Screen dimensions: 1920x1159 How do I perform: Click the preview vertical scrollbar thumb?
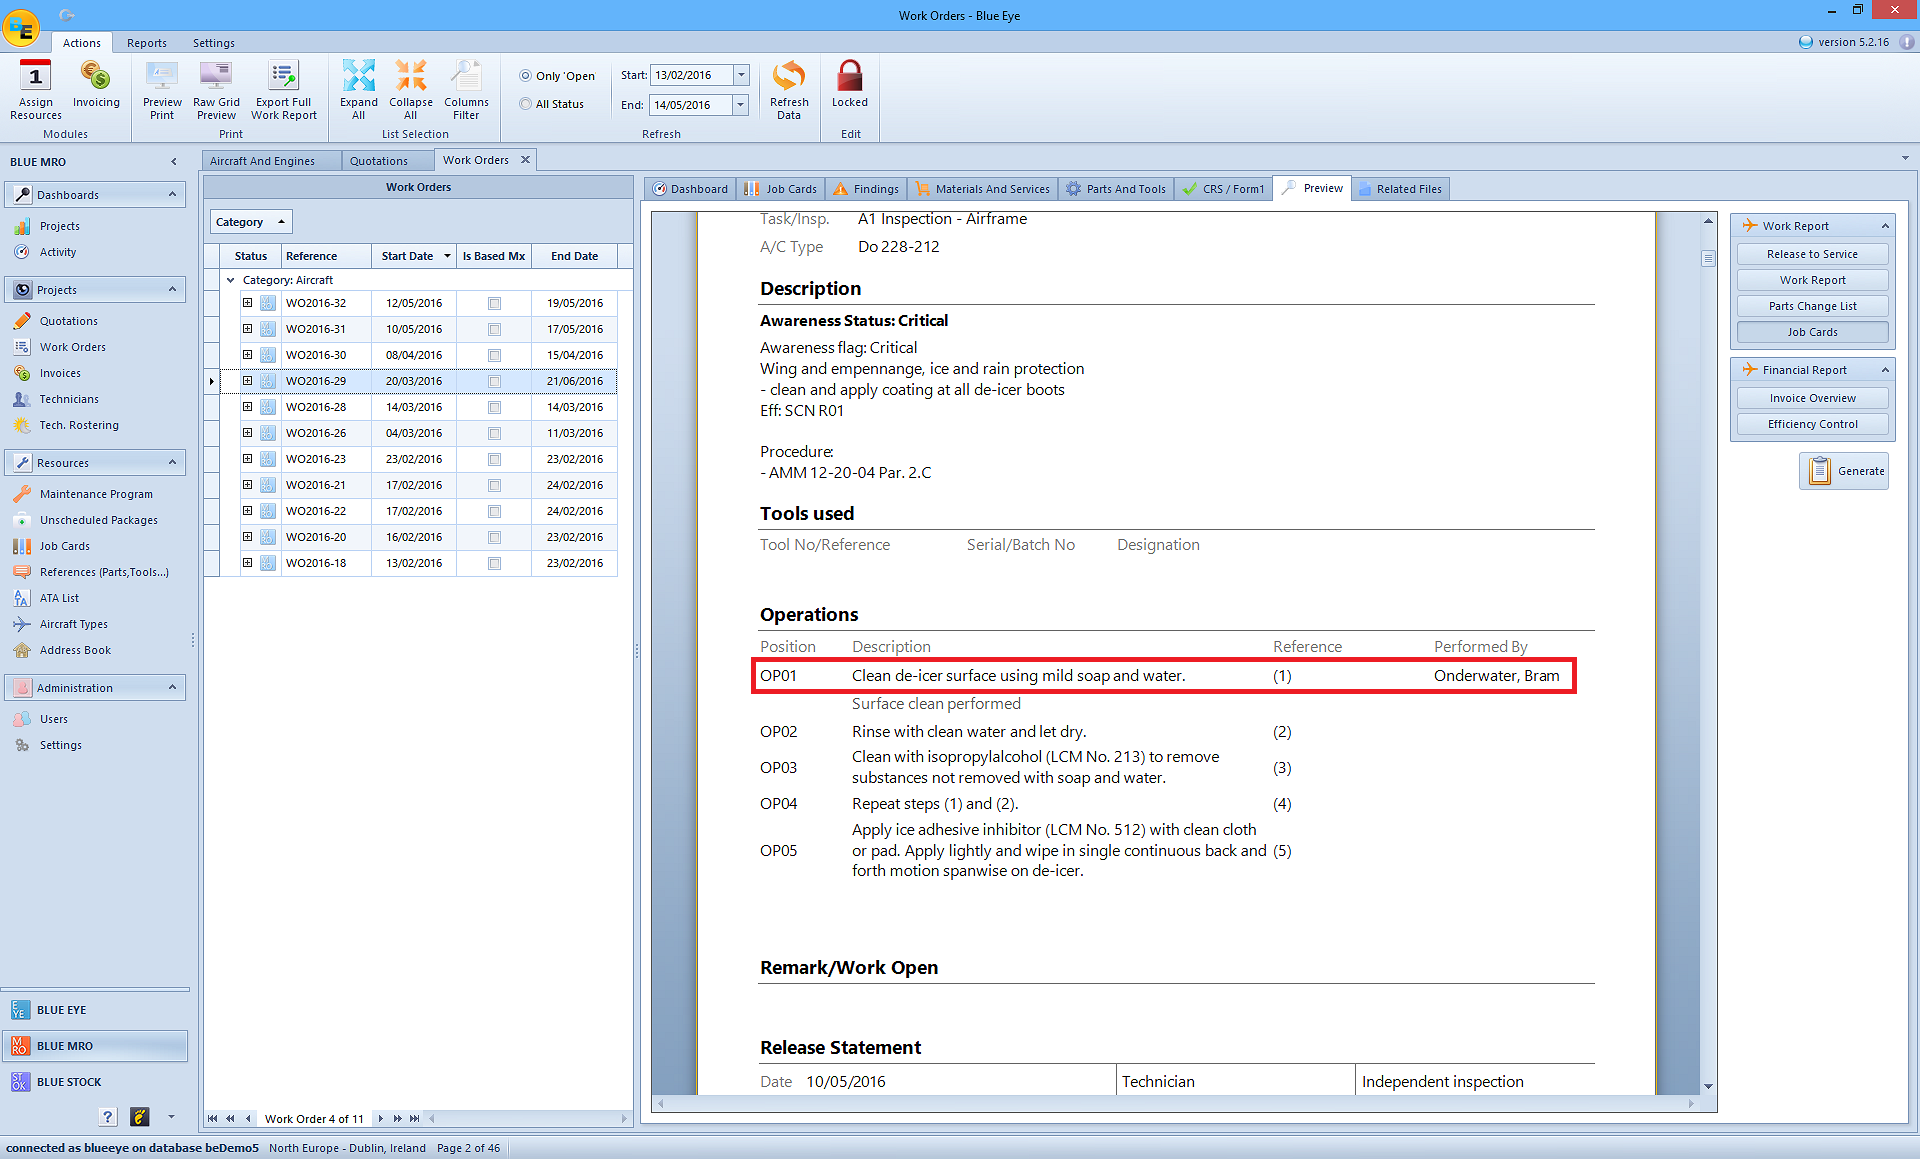click(1708, 258)
